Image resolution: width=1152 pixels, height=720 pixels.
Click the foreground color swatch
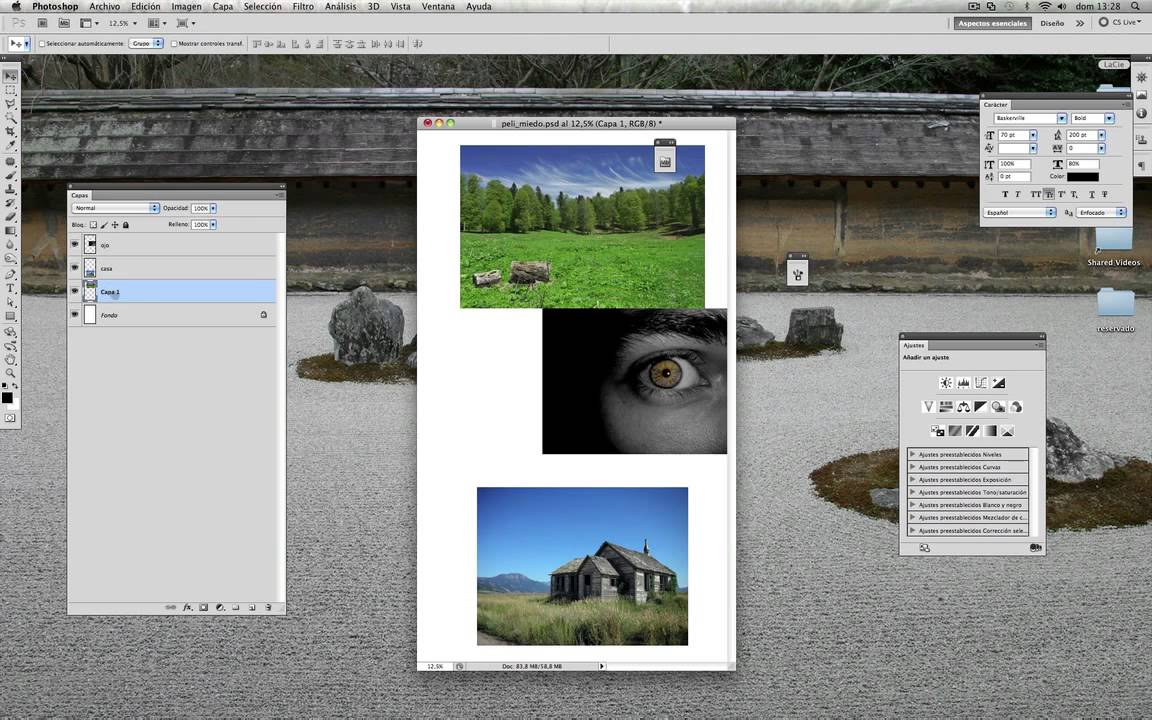(7, 397)
